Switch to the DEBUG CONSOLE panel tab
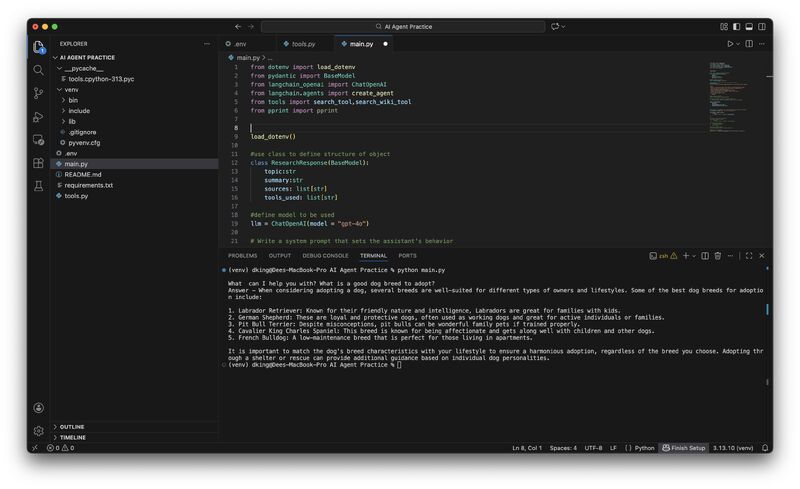Image resolution: width=800 pixels, height=489 pixels. (325, 256)
